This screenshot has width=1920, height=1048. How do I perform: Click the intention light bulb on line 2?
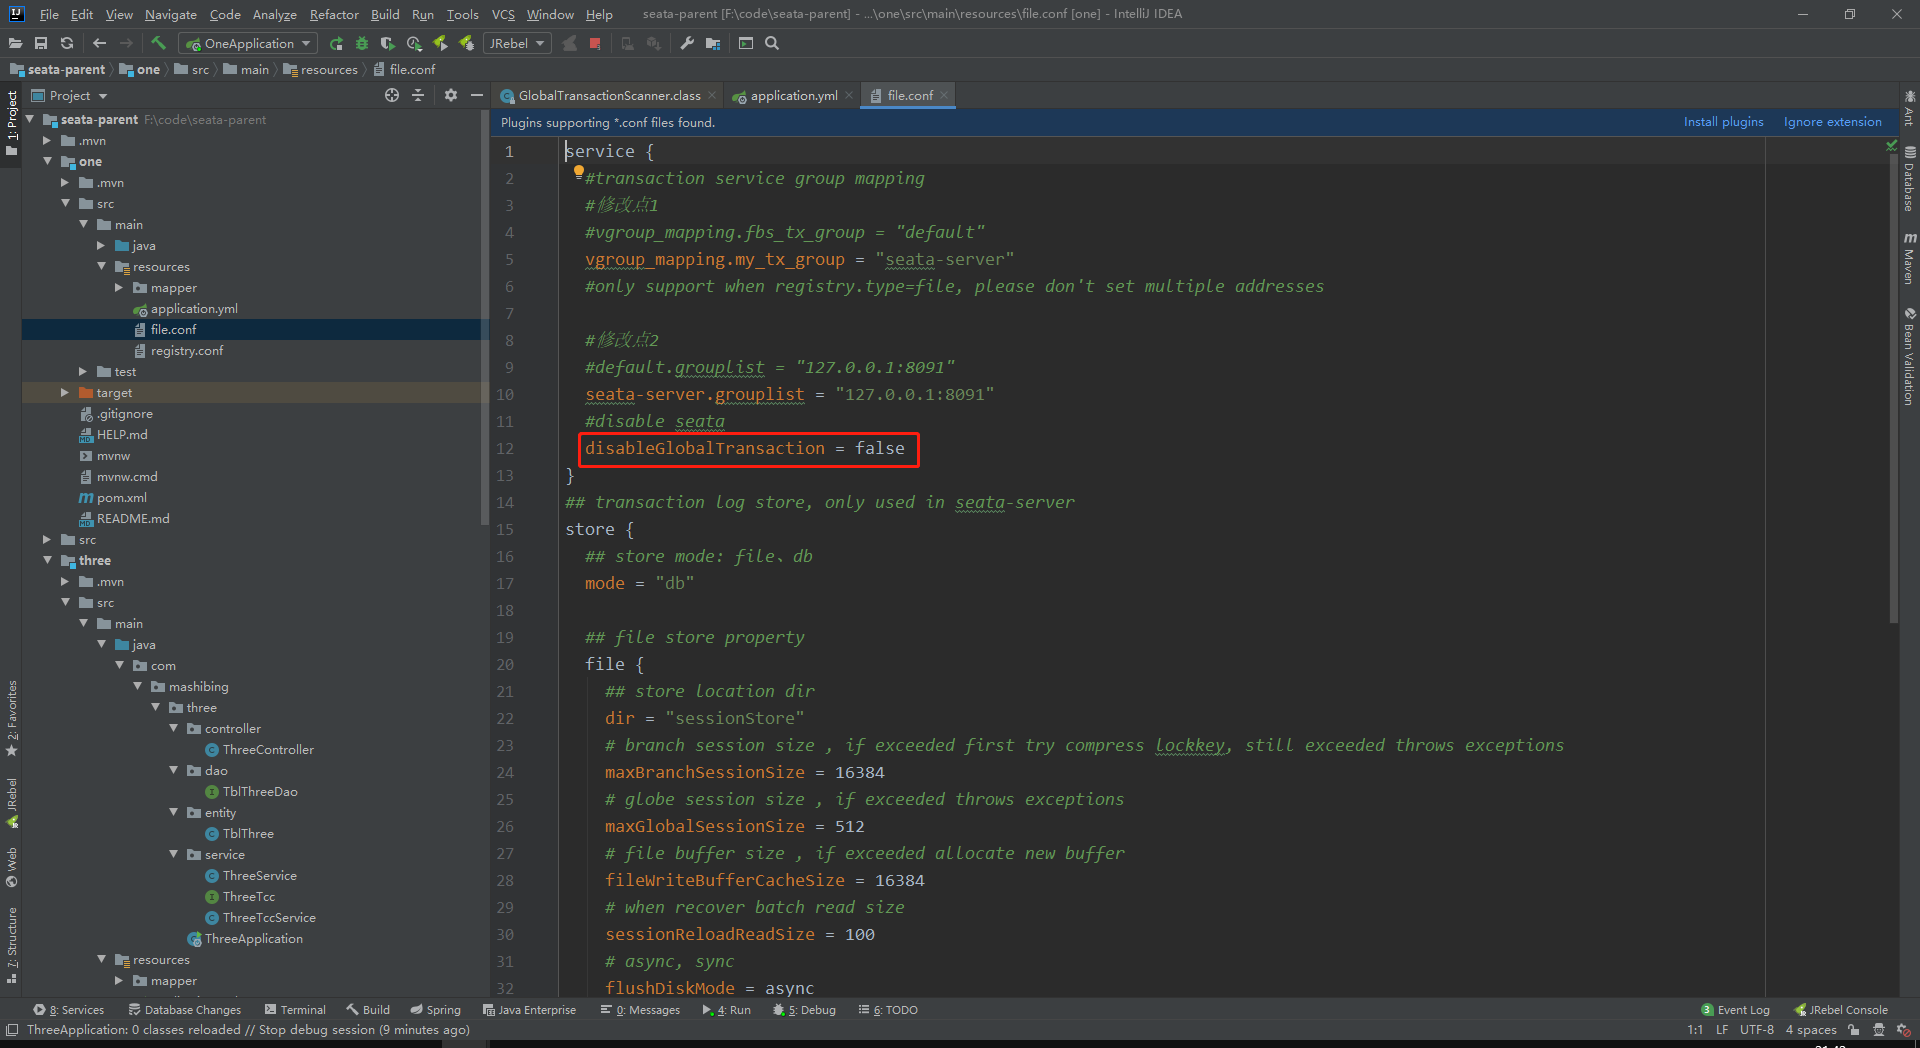(x=578, y=172)
